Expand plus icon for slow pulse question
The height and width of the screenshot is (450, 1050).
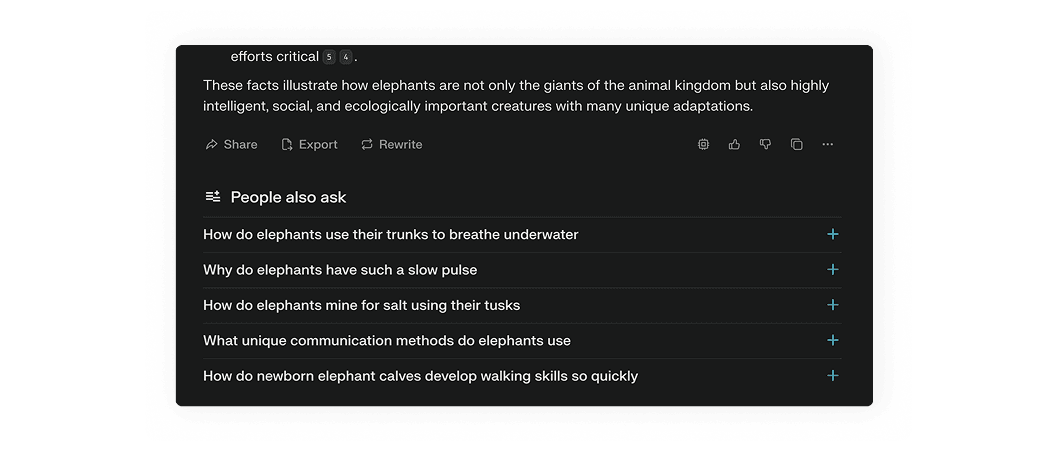(832, 270)
